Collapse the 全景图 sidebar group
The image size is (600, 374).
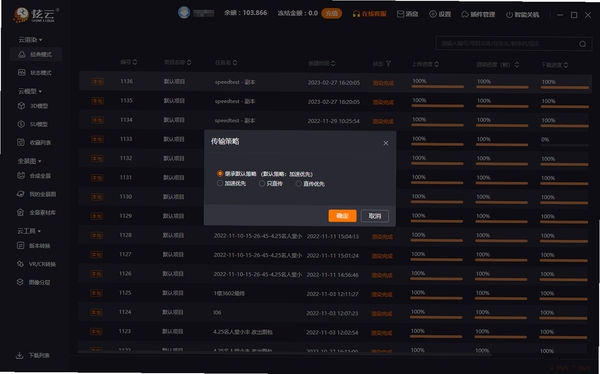(x=29, y=161)
